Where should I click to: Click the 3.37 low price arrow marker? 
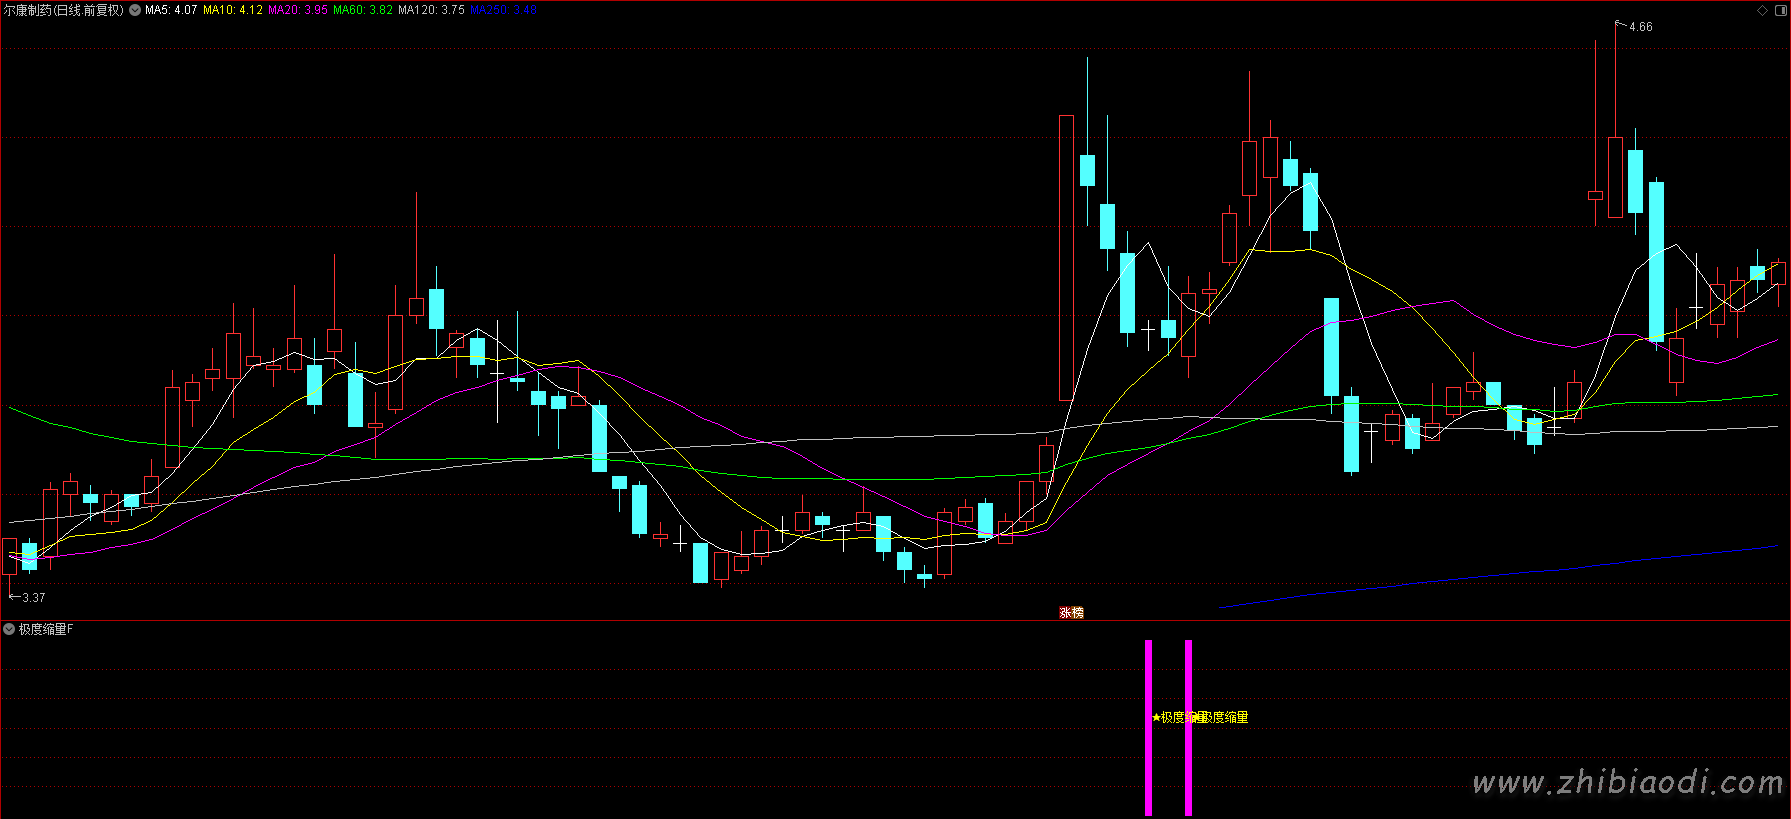pos(32,597)
